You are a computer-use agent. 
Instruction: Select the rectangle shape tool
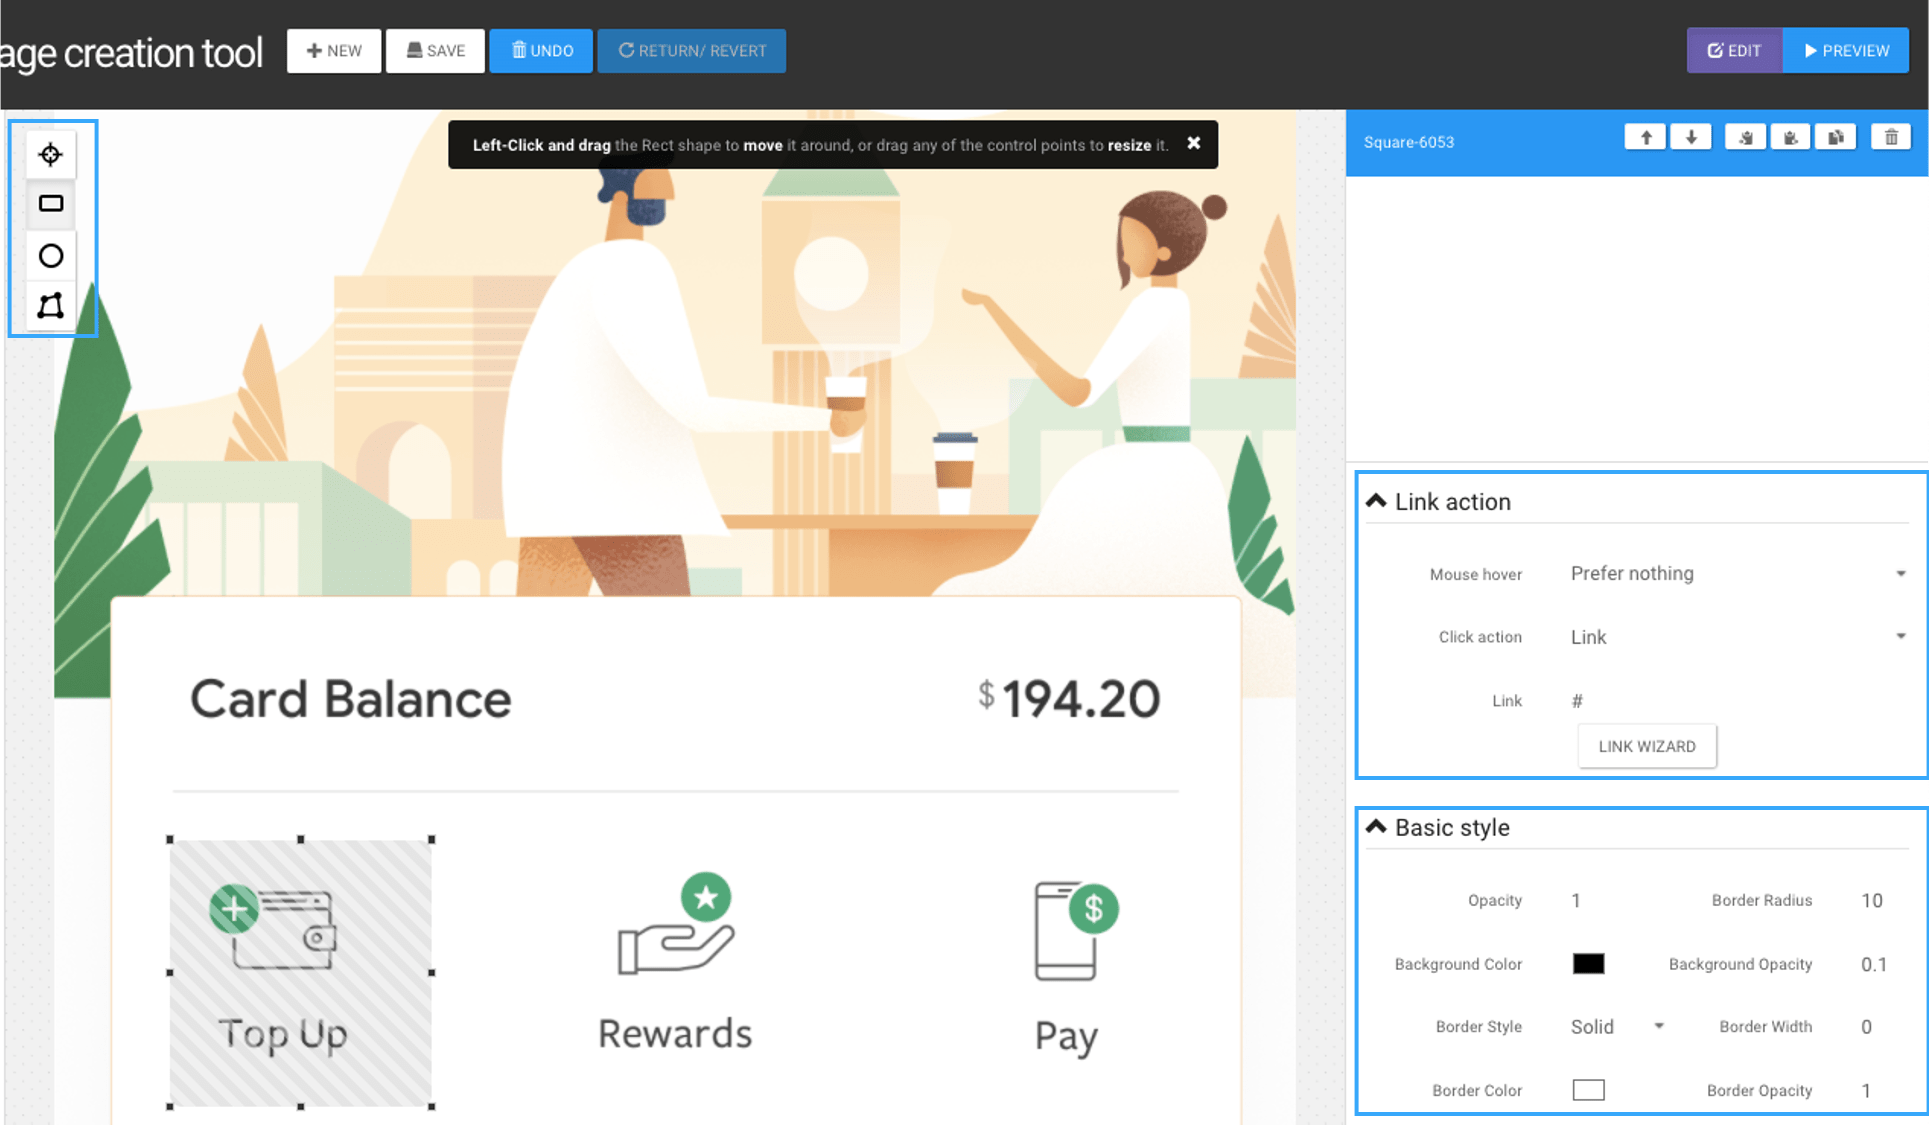(50, 204)
